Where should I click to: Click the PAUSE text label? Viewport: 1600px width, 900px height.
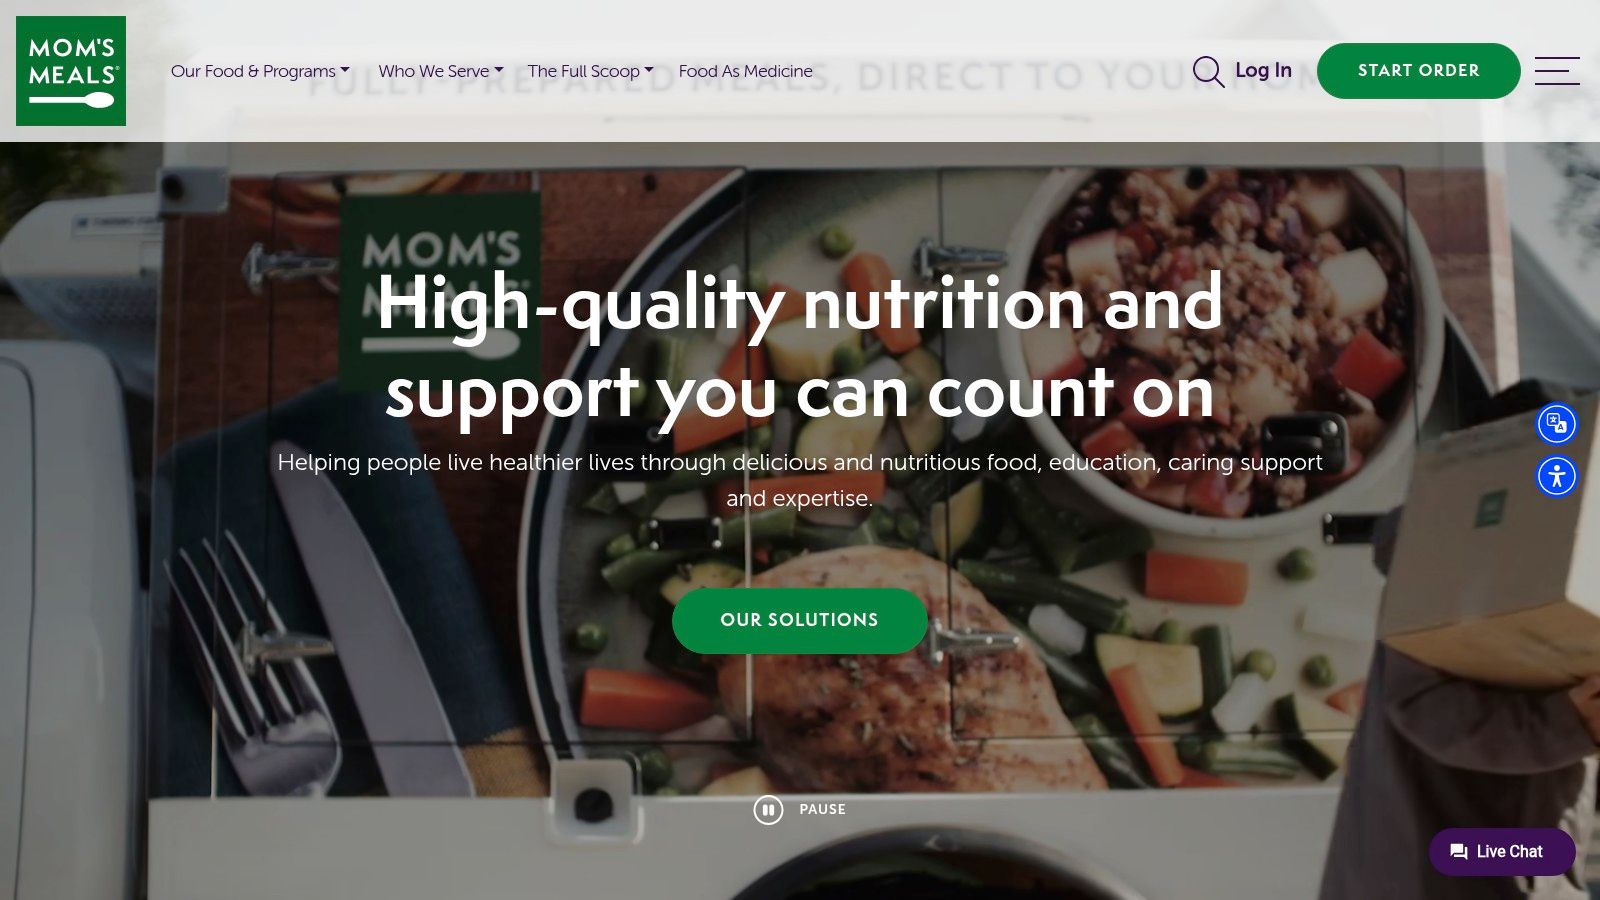pos(822,810)
